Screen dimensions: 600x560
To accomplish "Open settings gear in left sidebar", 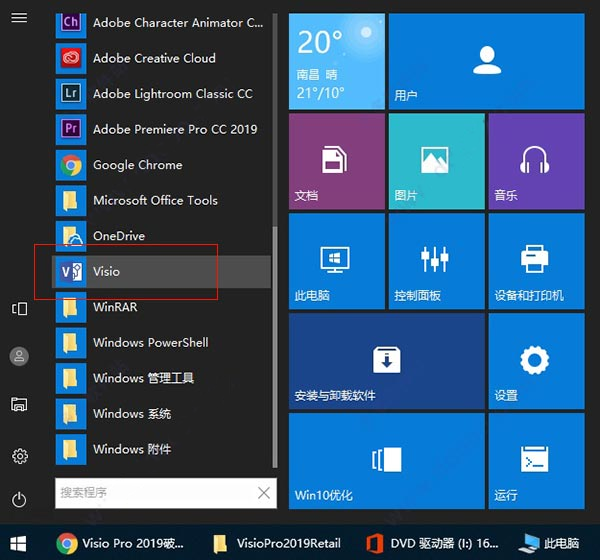I will [20, 456].
